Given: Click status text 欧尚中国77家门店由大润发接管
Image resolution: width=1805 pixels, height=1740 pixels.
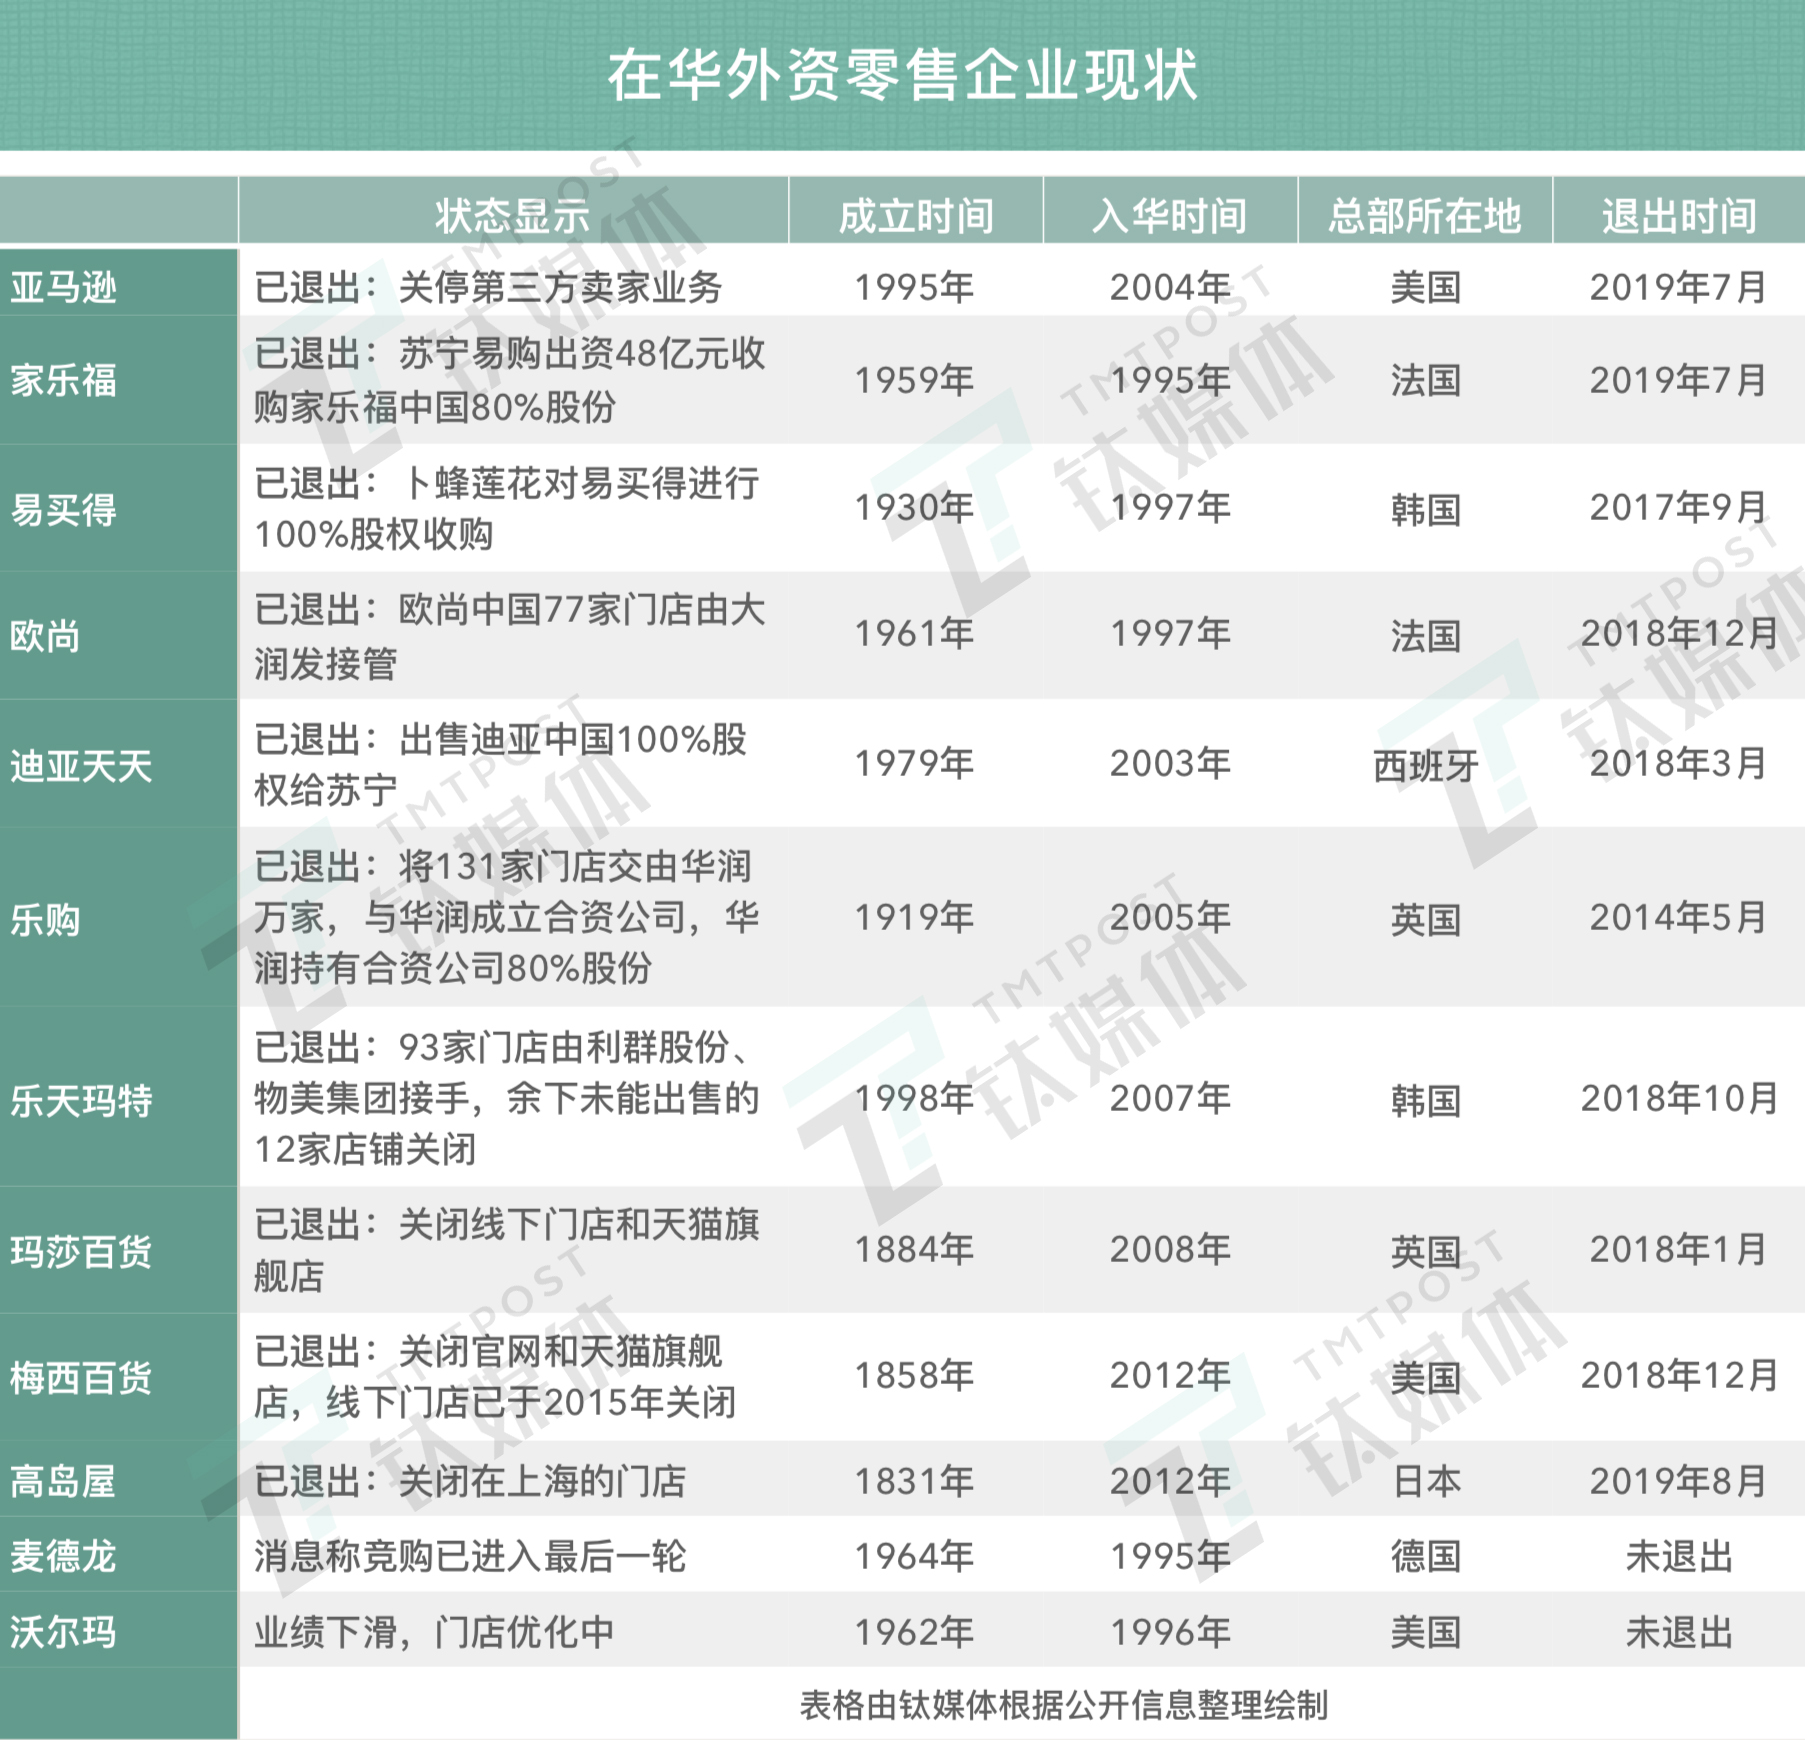Looking at the screenshot, I should [x=509, y=636].
